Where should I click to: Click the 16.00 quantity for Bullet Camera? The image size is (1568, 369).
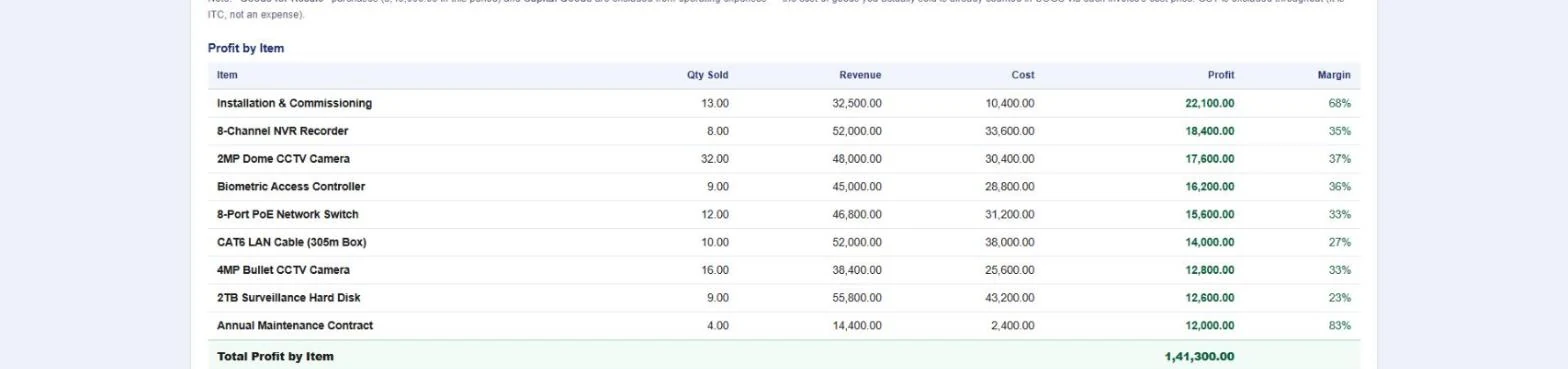(715, 270)
